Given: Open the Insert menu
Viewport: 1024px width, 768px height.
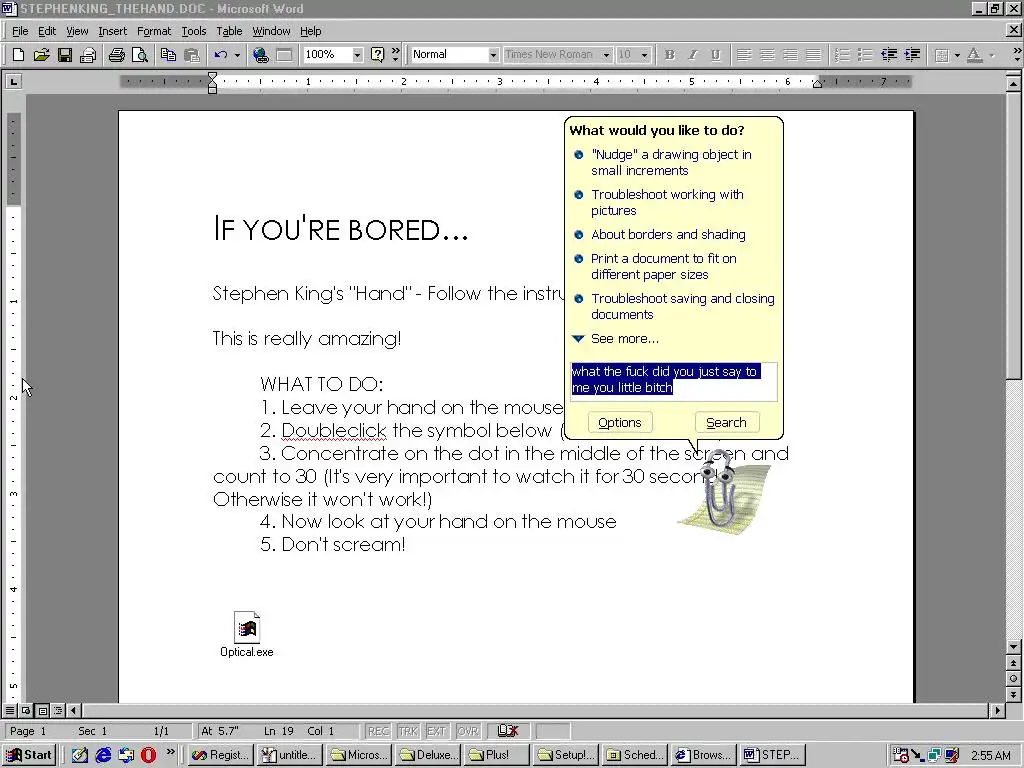Looking at the screenshot, I should [x=112, y=31].
